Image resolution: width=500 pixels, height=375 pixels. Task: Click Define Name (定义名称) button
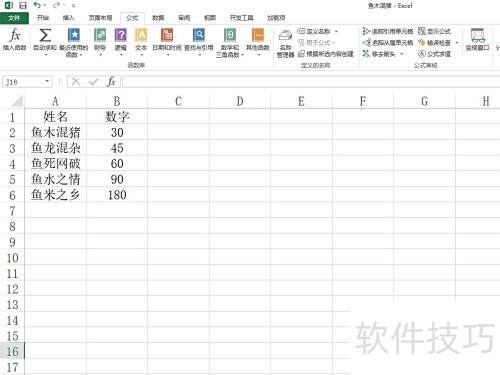pyautogui.click(x=314, y=32)
